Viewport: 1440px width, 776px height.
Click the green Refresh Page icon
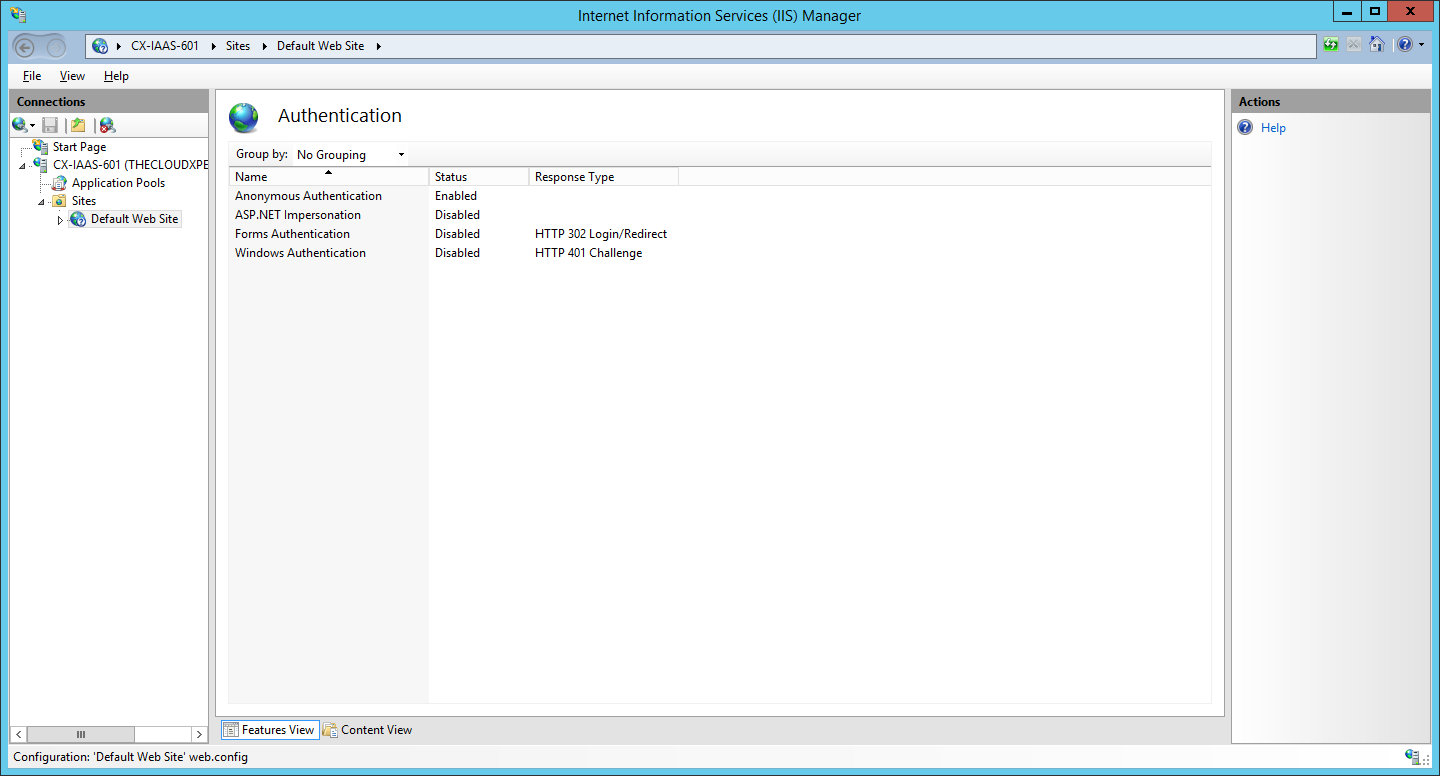pos(1330,45)
